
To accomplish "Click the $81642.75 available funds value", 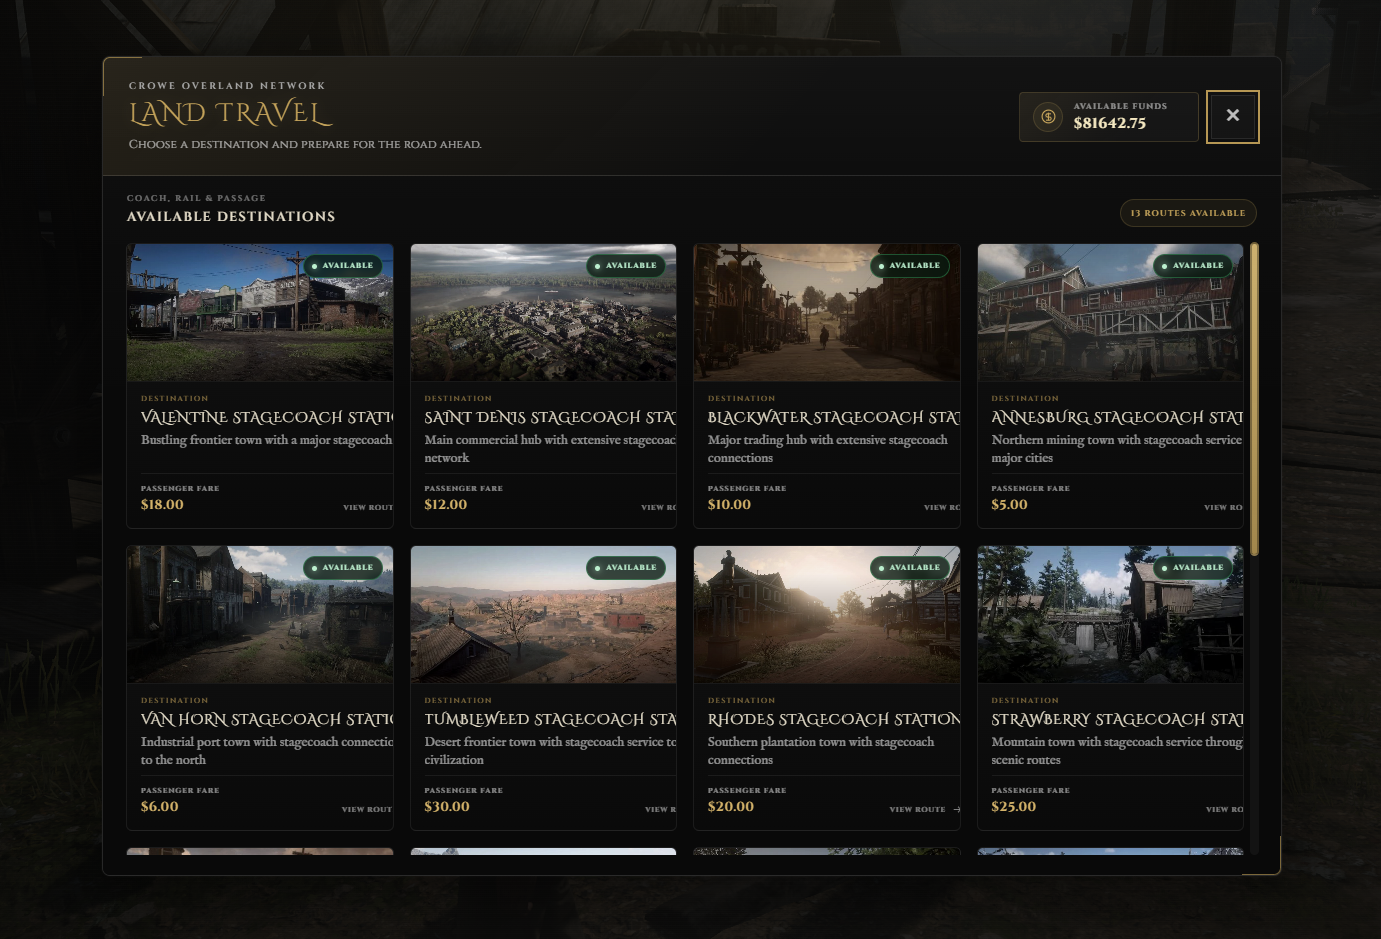I will (x=1110, y=123).
